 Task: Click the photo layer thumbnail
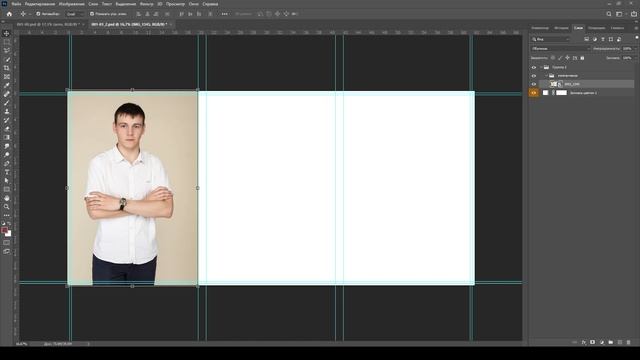tap(554, 84)
